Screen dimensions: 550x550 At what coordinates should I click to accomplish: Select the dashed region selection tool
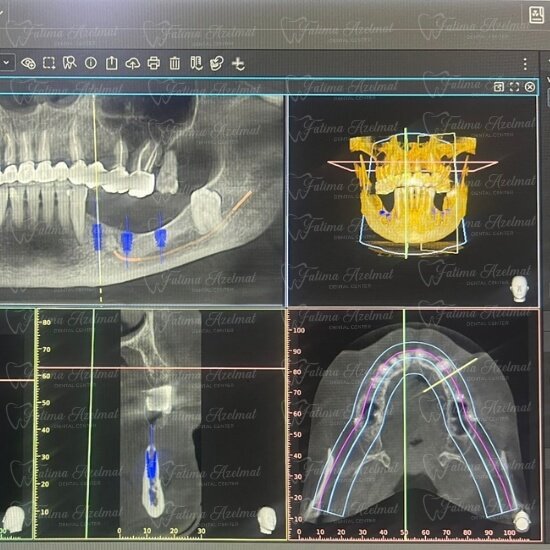tap(49, 63)
